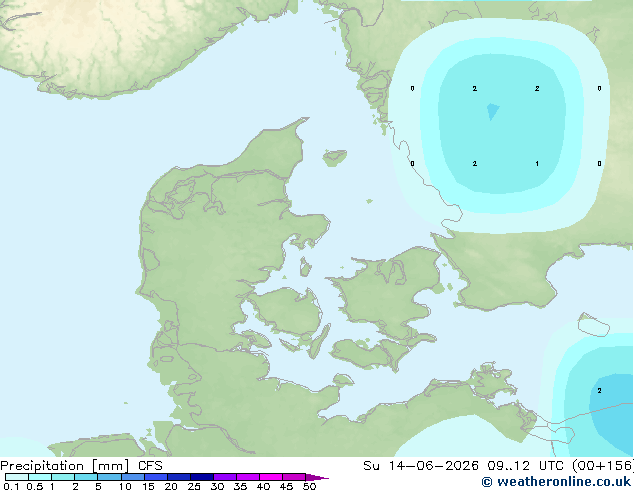Click the over-50 arrow tip of legend
This screenshot has width=634, height=490.
click(317, 477)
